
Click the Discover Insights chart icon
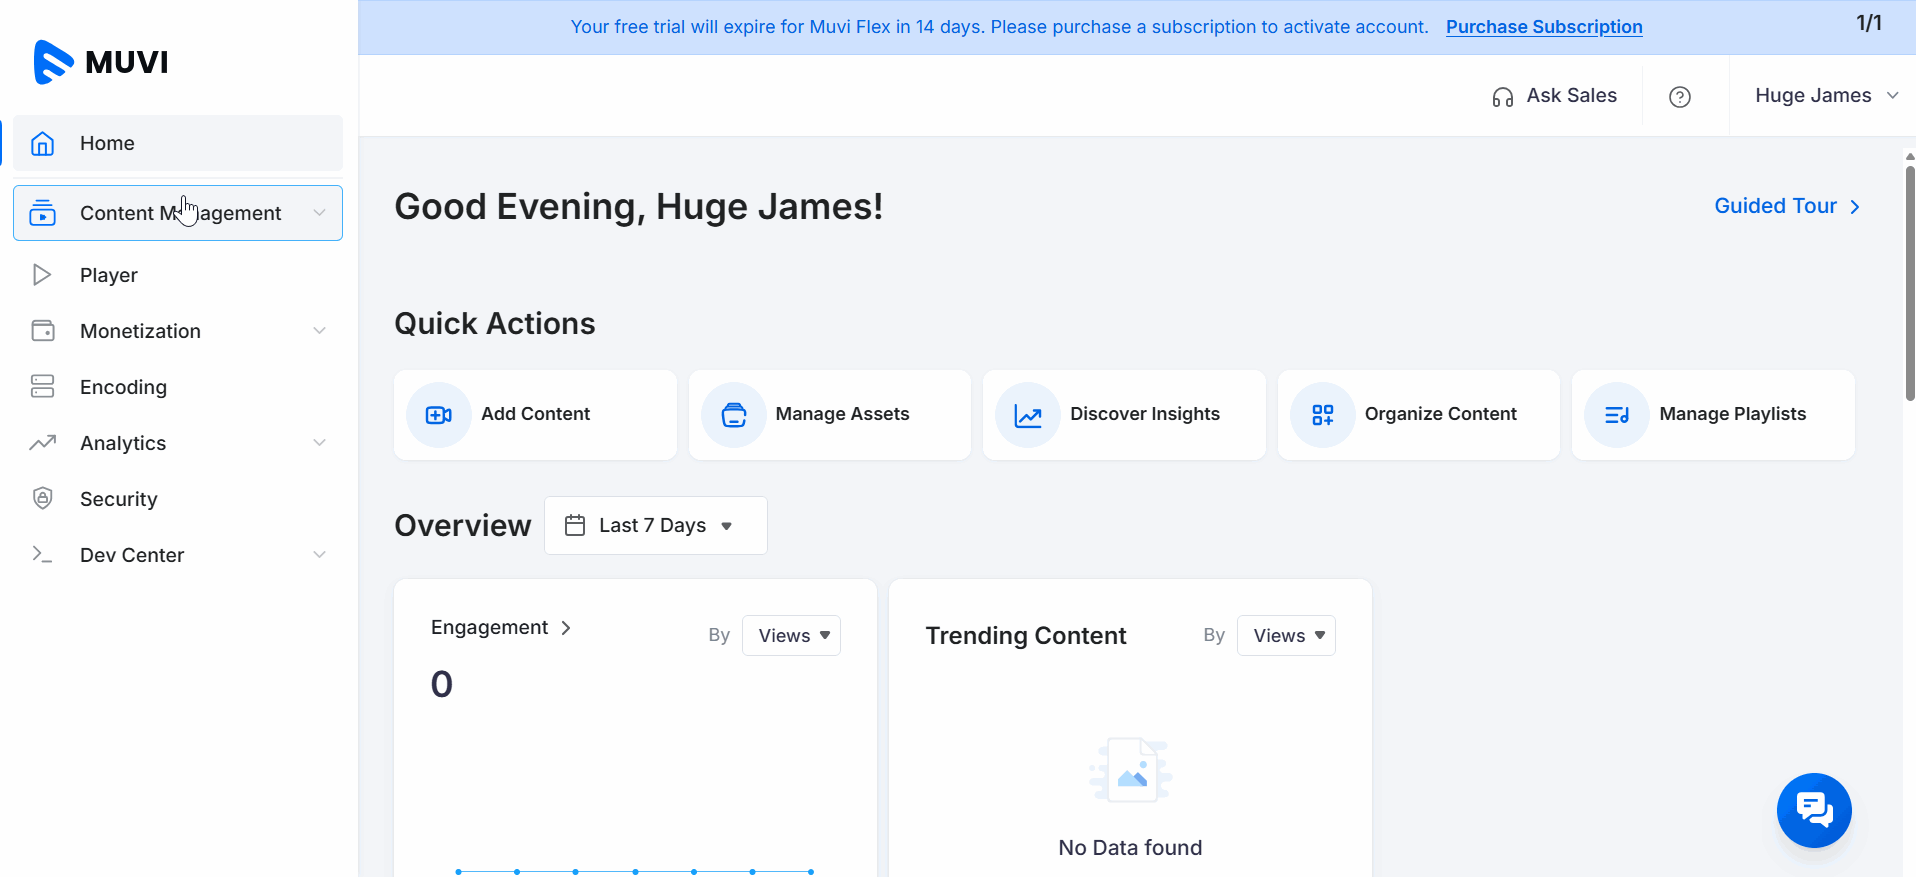pyautogui.click(x=1028, y=415)
